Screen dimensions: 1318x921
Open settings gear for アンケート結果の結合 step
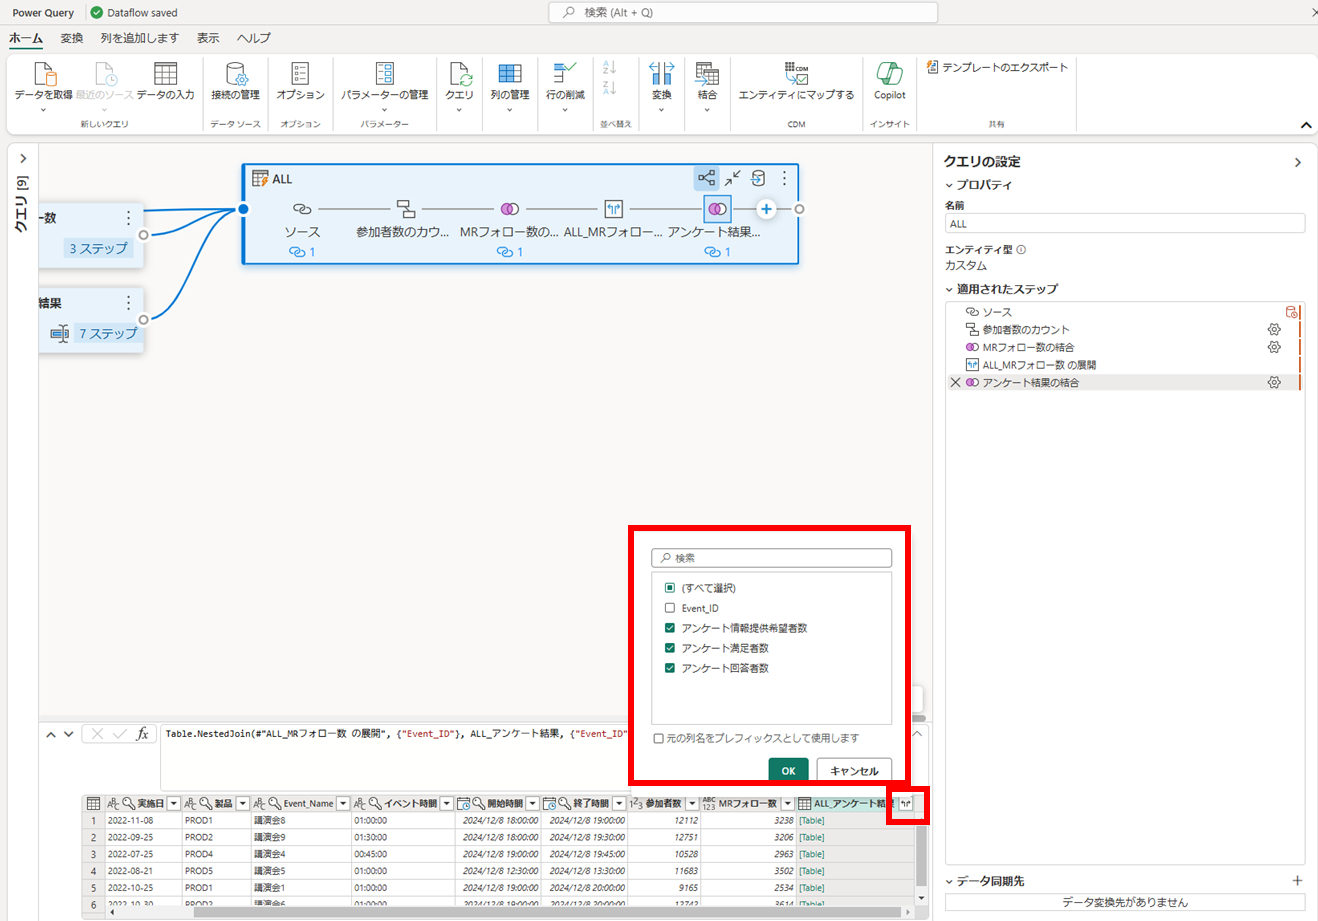tap(1274, 382)
